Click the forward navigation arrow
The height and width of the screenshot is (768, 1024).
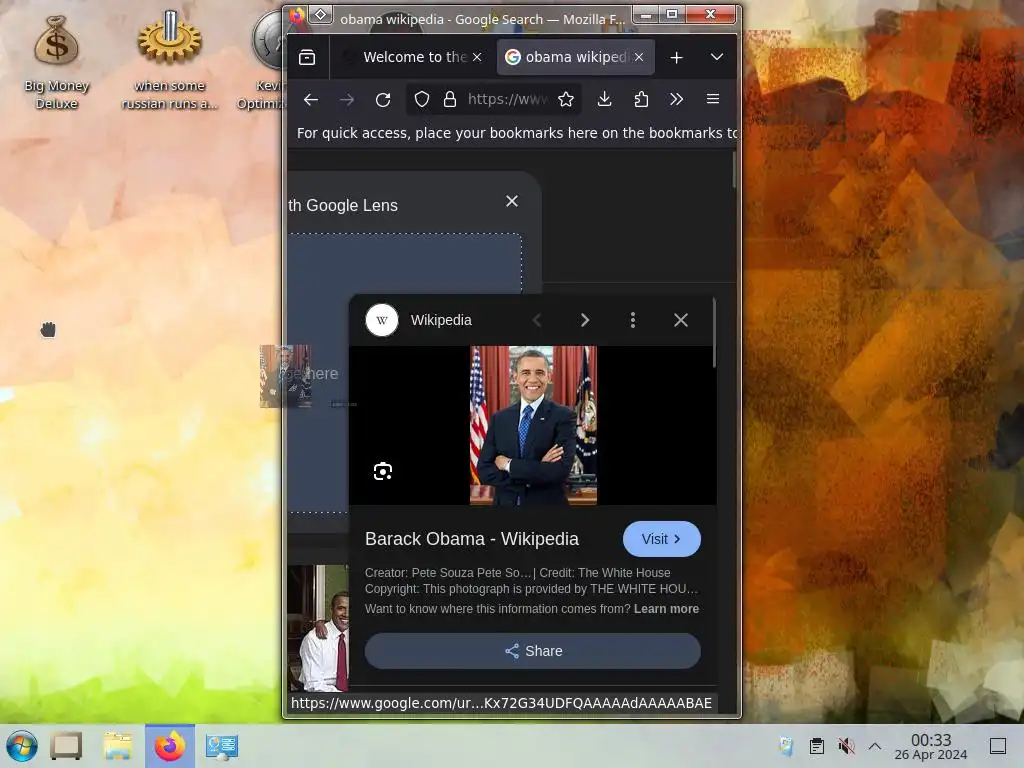click(x=347, y=99)
